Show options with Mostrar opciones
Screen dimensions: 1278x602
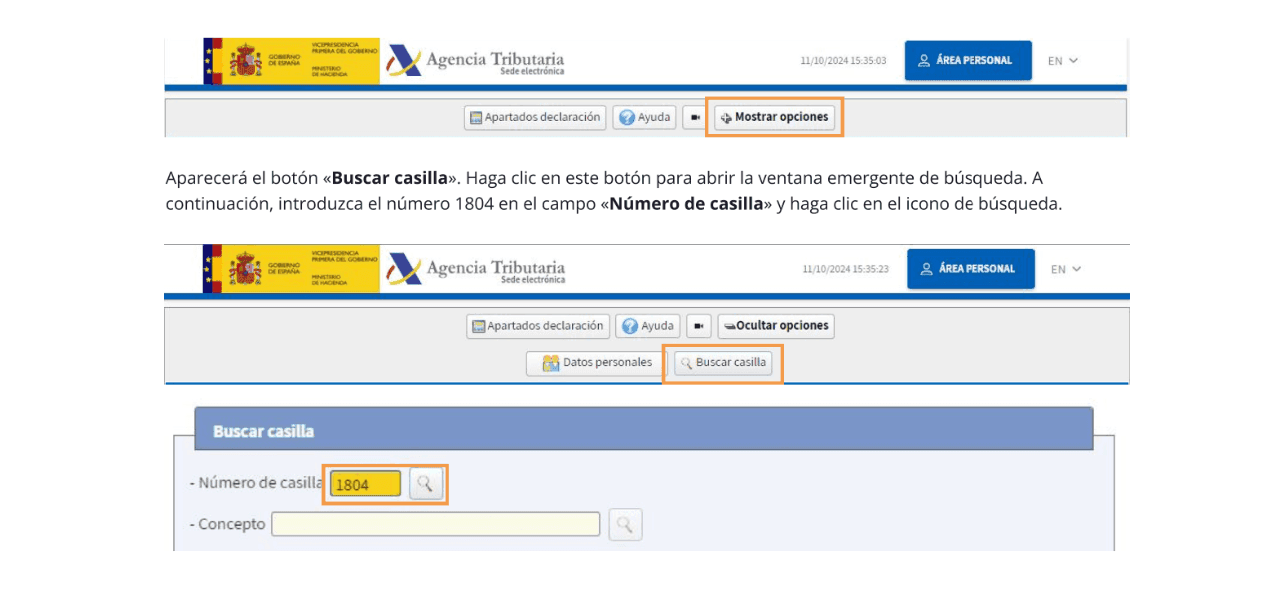(775, 117)
